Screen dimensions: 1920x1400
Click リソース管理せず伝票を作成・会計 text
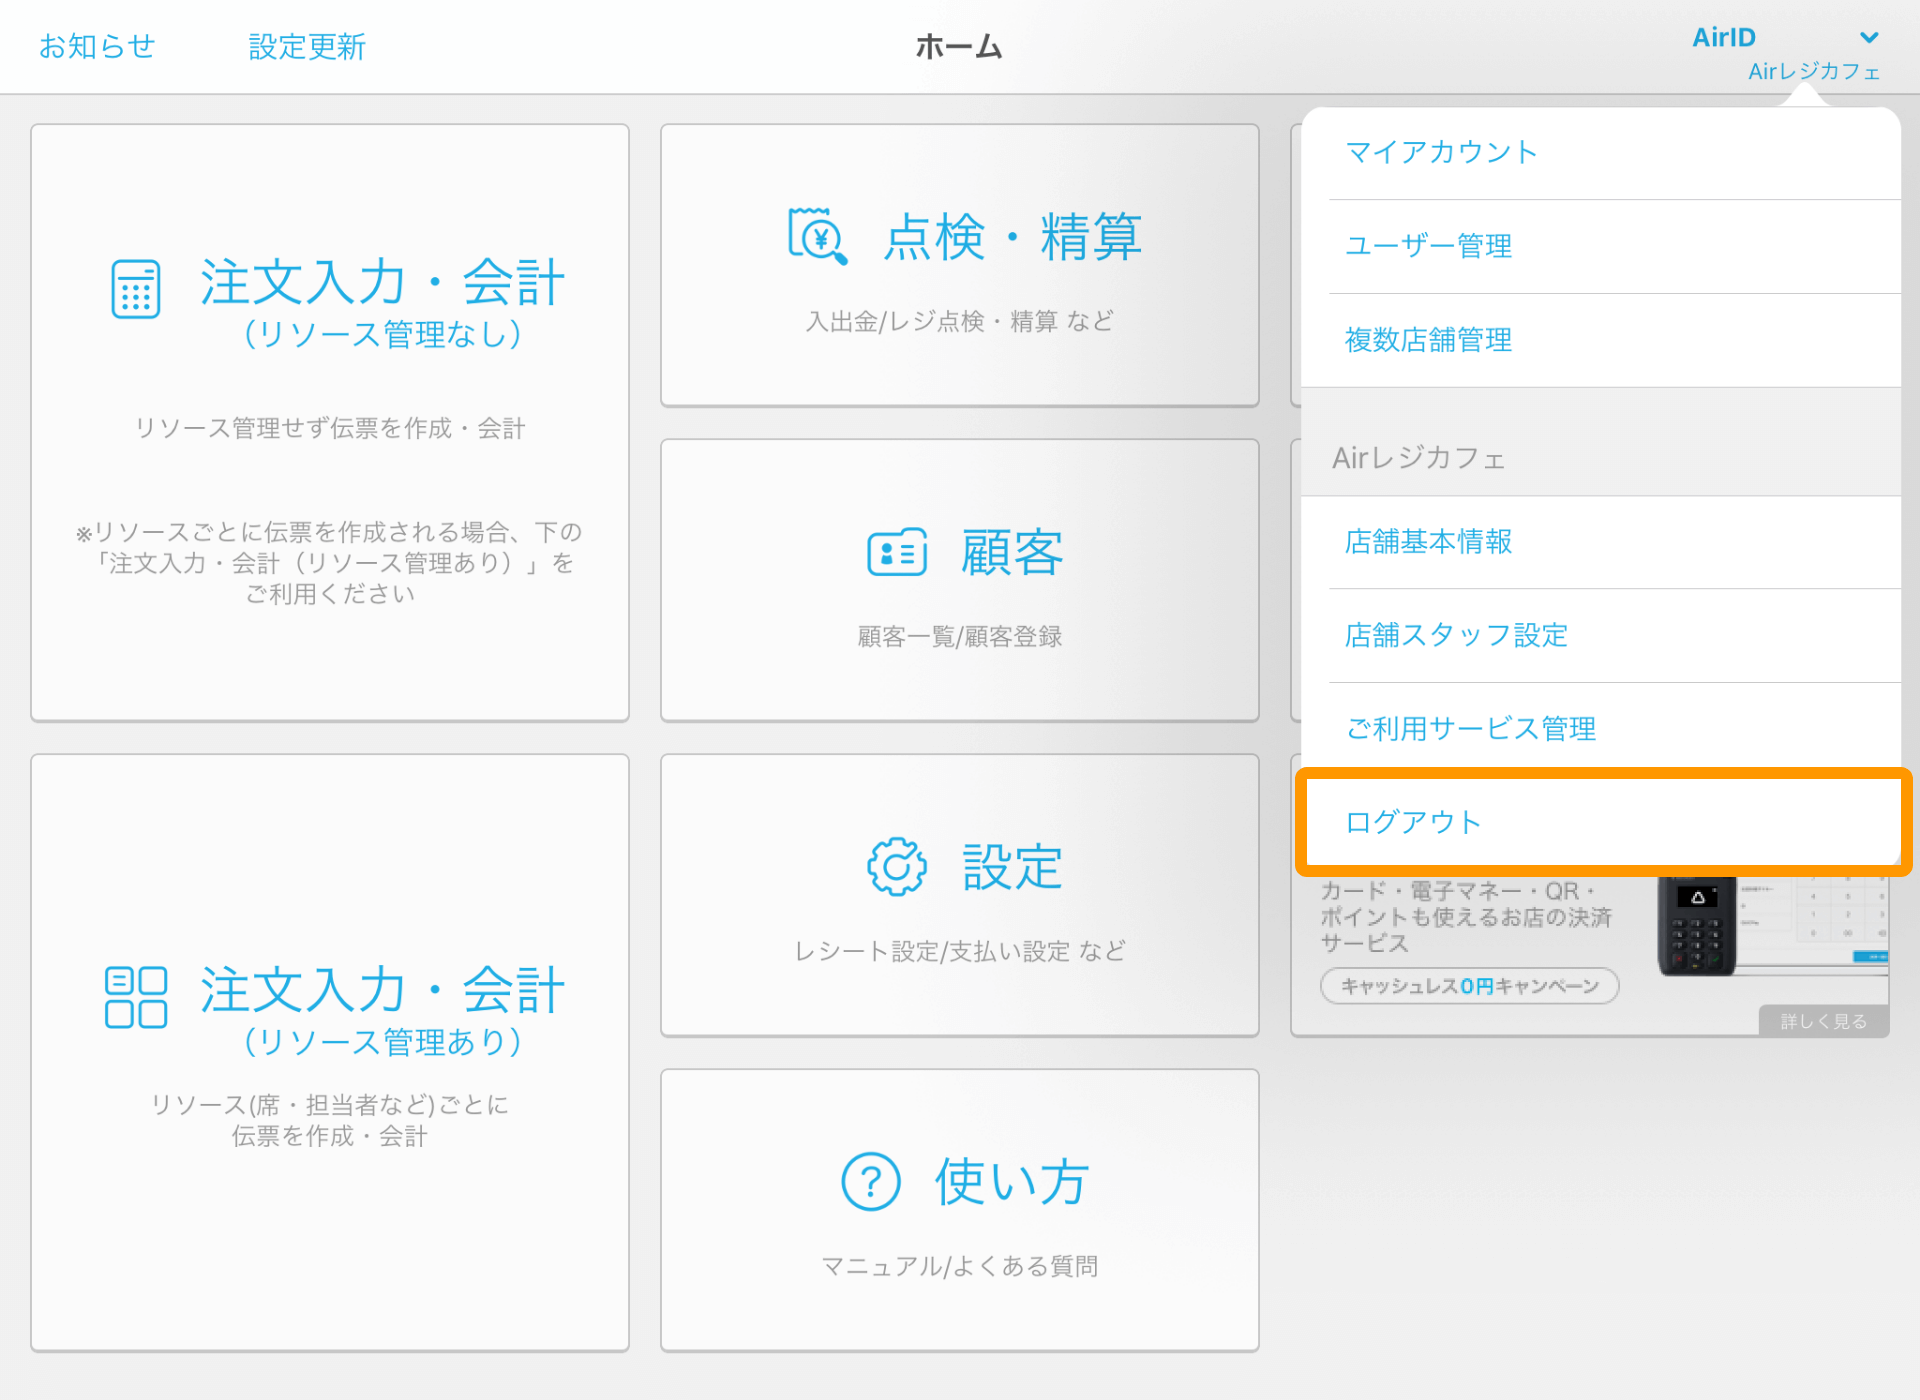[330, 428]
